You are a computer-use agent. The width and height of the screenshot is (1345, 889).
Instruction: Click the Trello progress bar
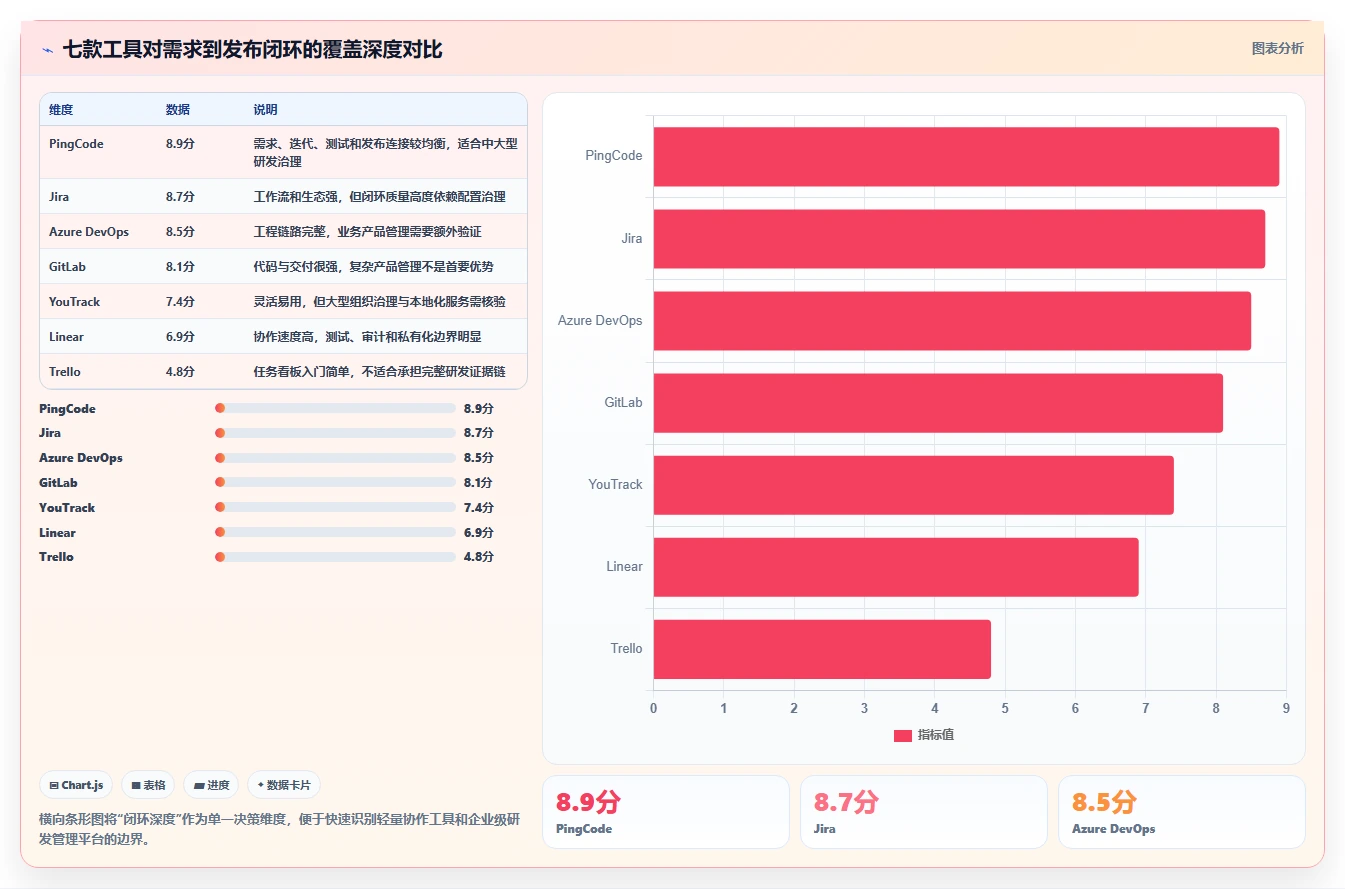tap(335, 557)
